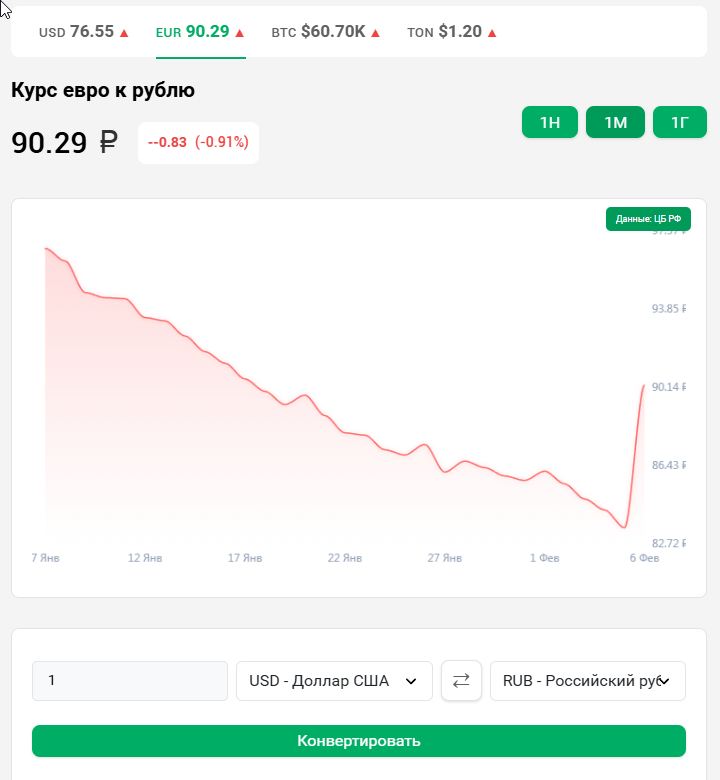Image resolution: width=720 pixels, height=780 pixels.
Task: Click the Данные: ЦБ РФ badge
Action: 648,219
